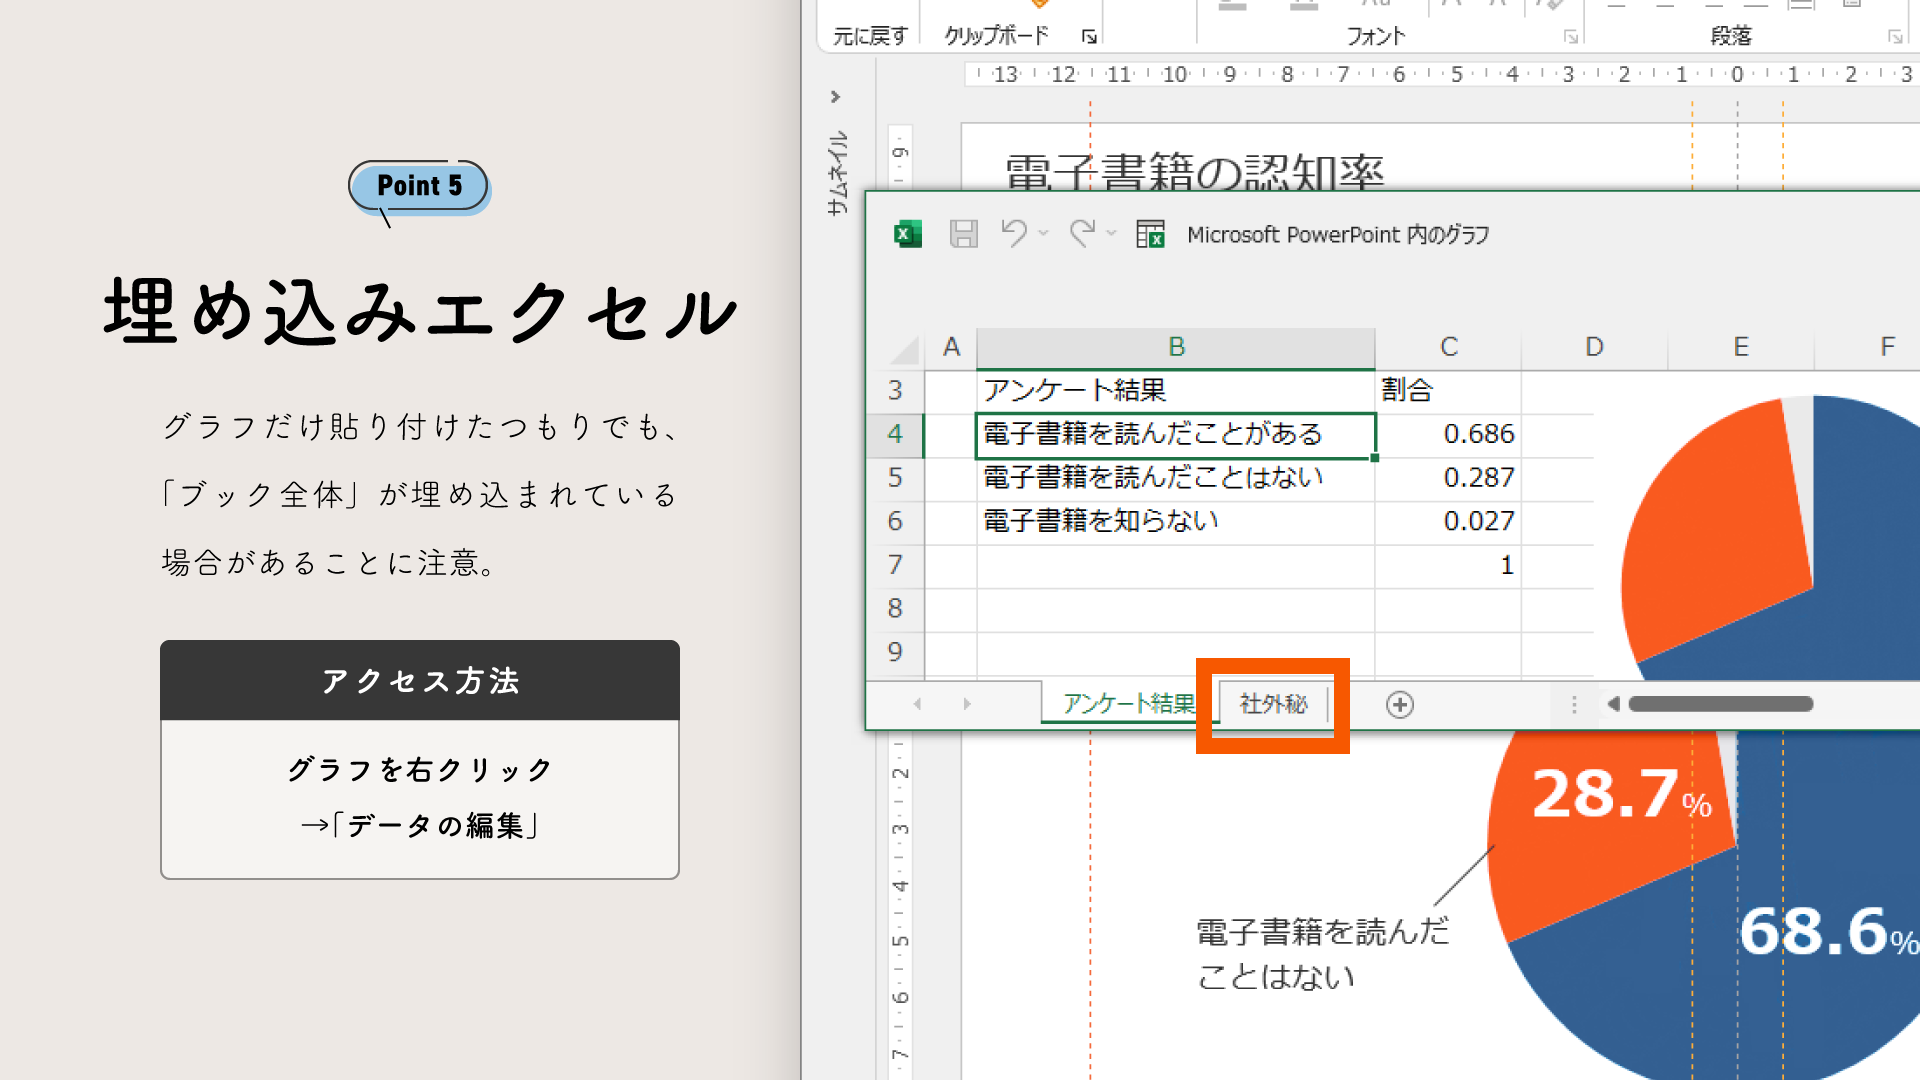Select row 5 header
The height and width of the screenshot is (1080, 1920).
895,478
